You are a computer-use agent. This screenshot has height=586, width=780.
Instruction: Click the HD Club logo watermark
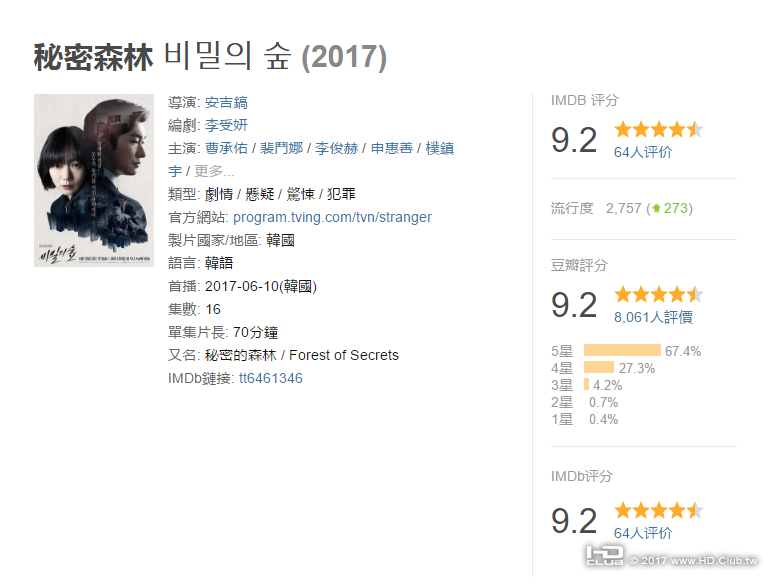(x=604, y=558)
